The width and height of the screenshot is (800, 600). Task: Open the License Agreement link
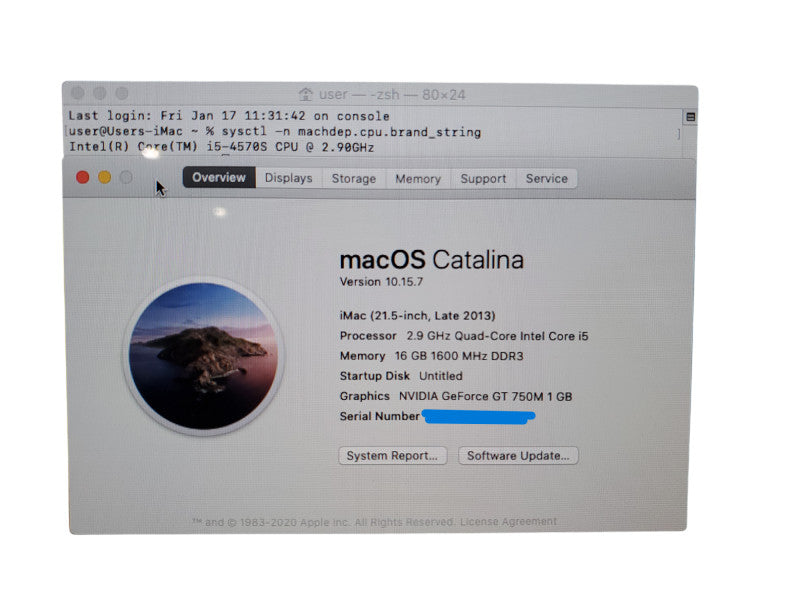click(x=508, y=521)
